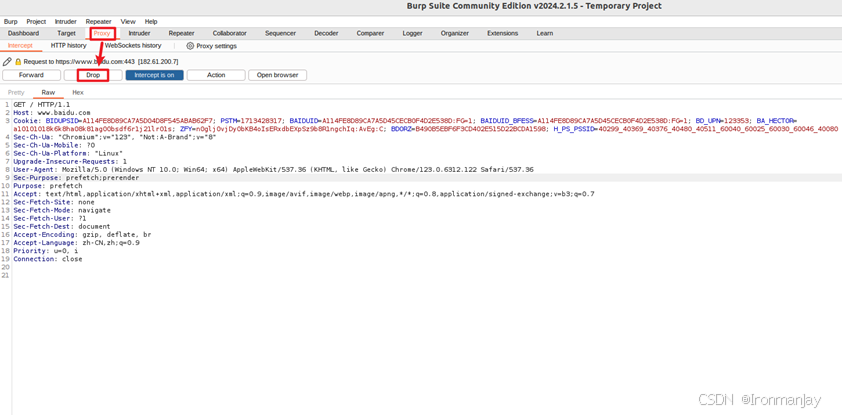The image size is (842, 415).
Task: Open the Extensions tab
Action: coord(503,33)
